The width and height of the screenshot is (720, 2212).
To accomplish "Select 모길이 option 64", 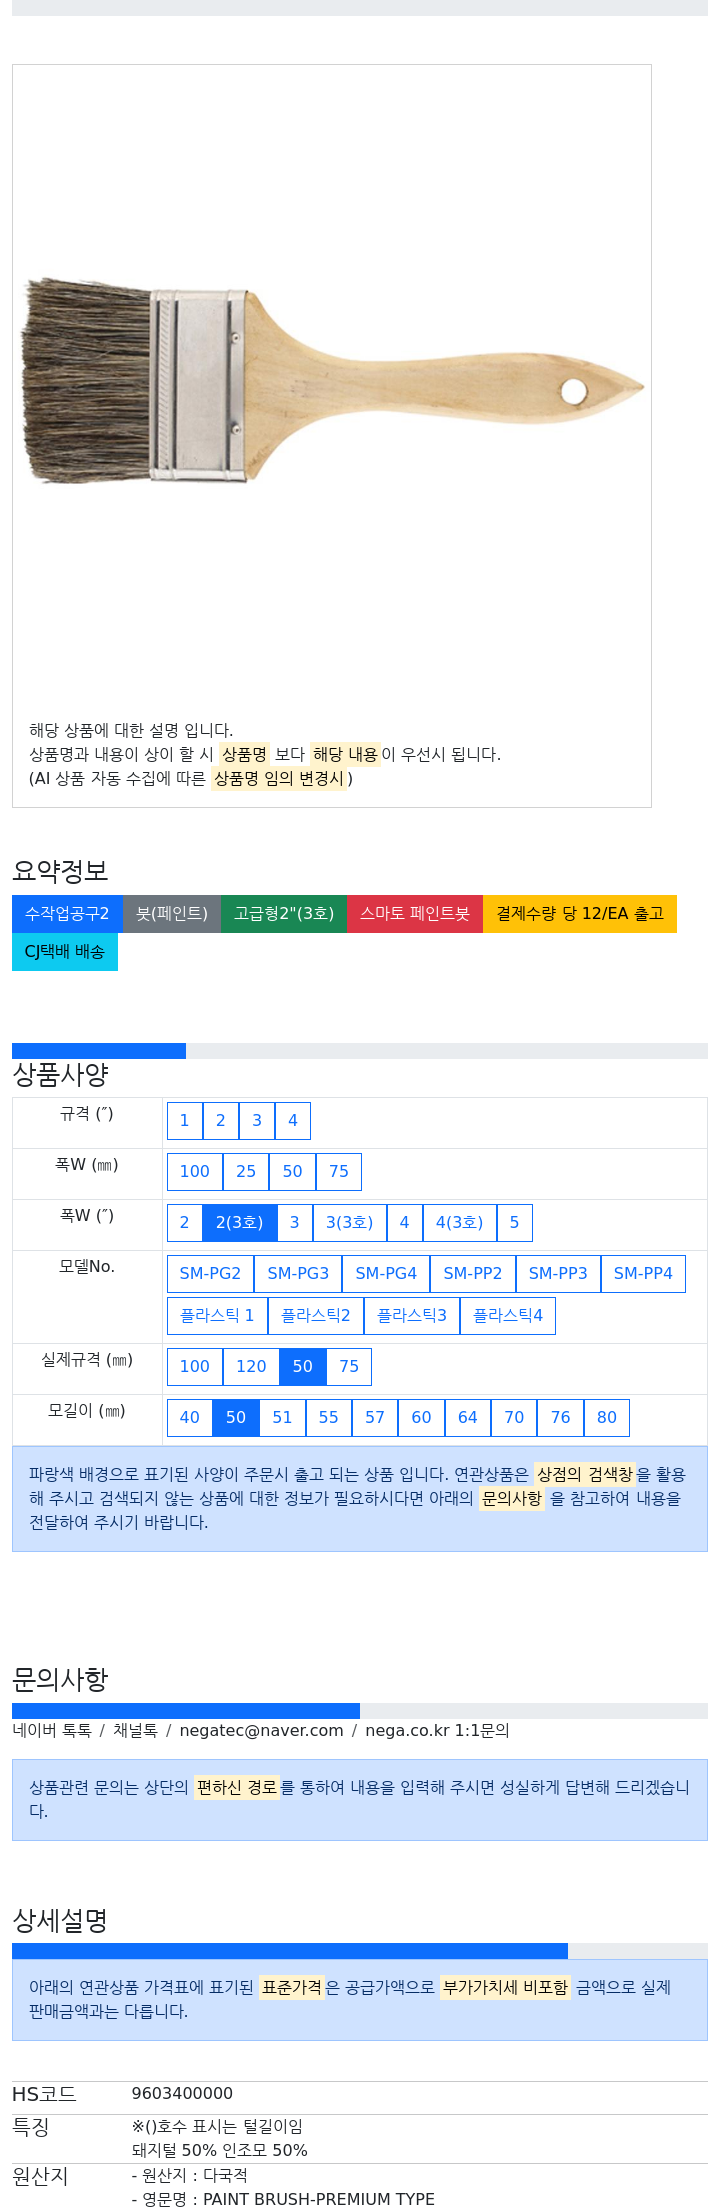I will pyautogui.click(x=468, y=1417).
